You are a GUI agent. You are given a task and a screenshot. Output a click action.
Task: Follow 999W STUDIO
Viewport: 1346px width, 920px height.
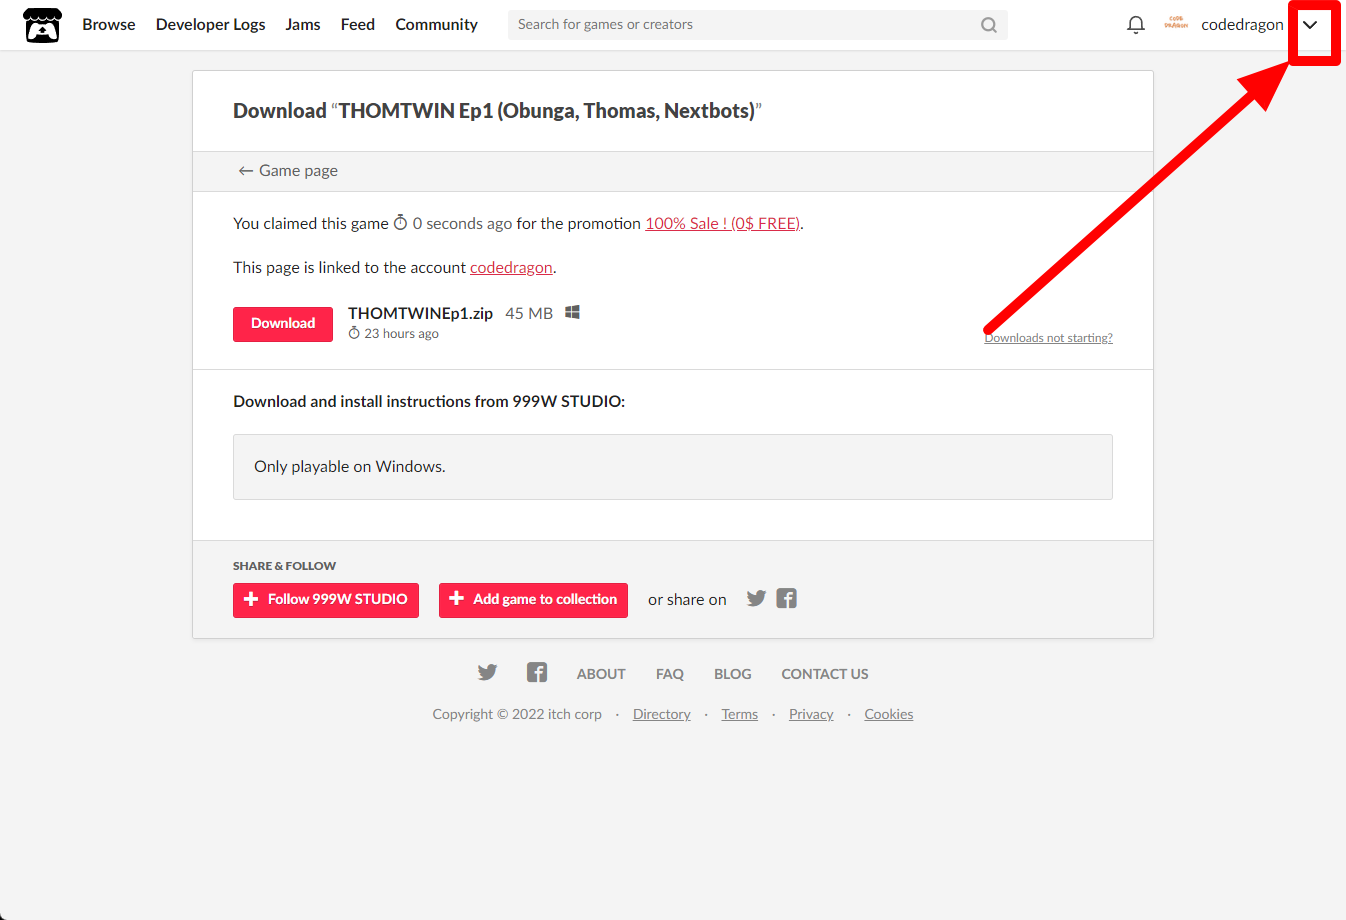[326, 600]
